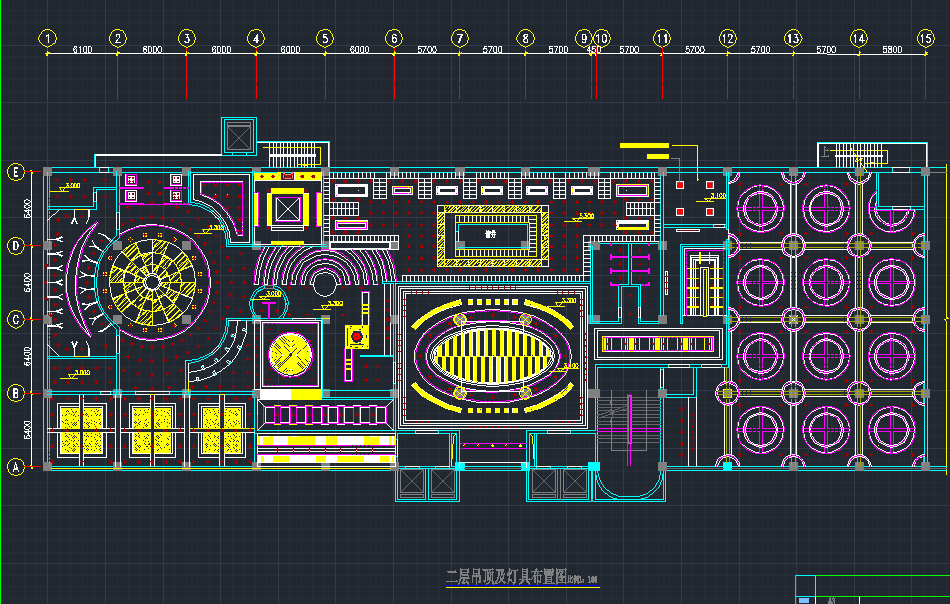This screenshot has height=604, width=950.
Task: Select the 6100 dimension text at top
Action: click(x=82, y=49)
